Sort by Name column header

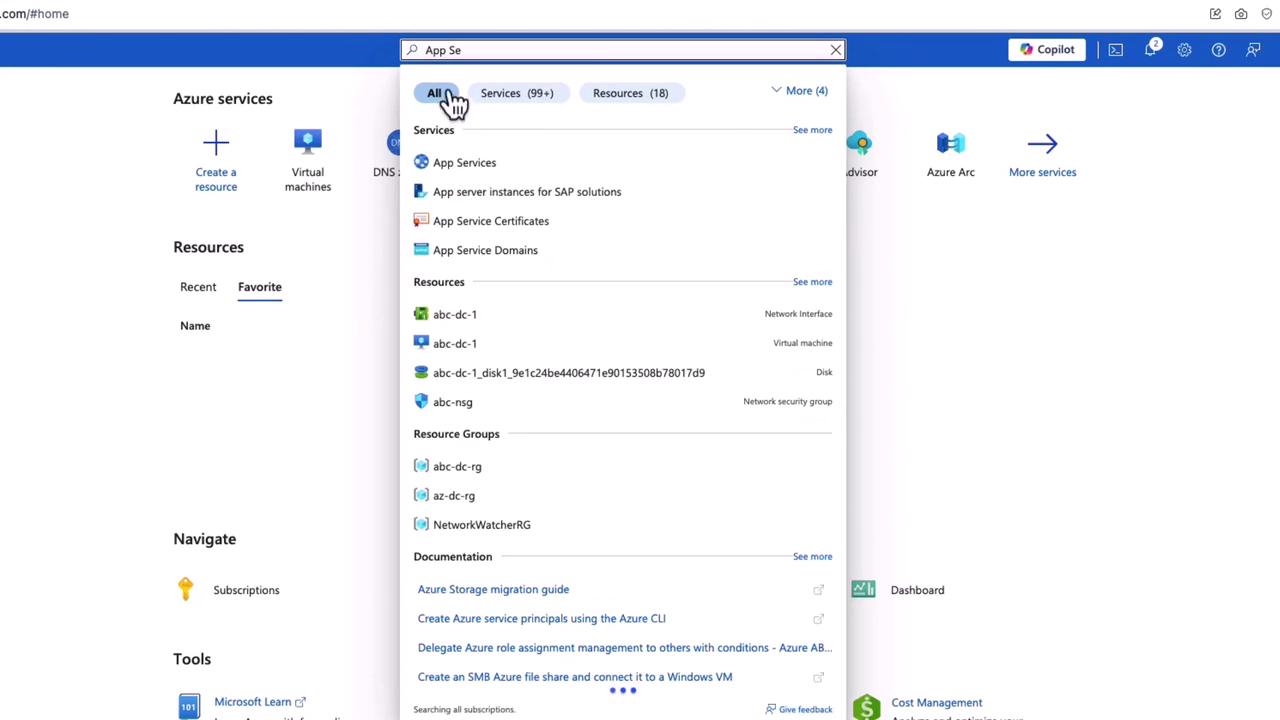[x=195, y=326]
